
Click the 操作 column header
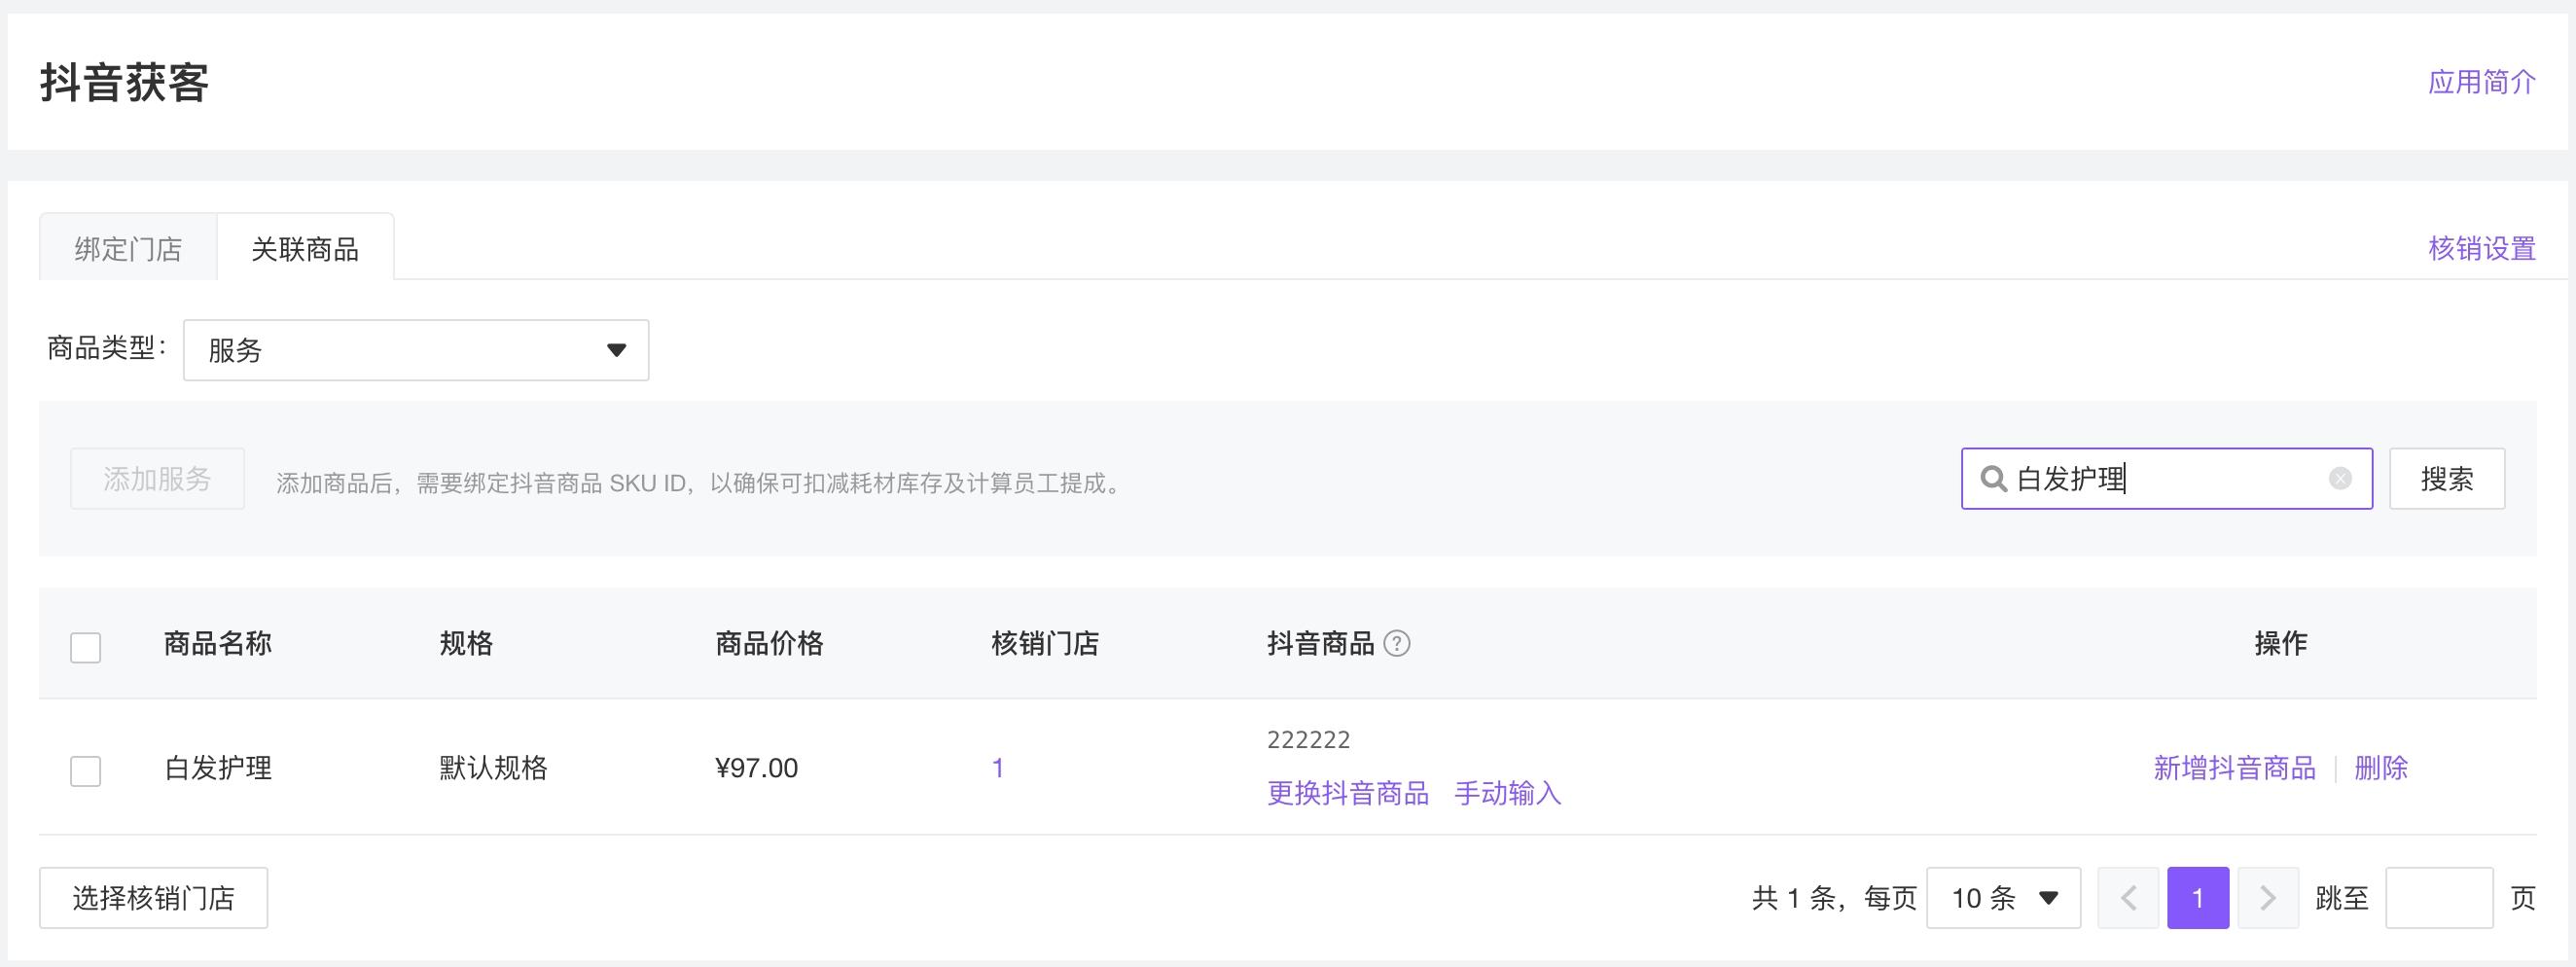2281,643
